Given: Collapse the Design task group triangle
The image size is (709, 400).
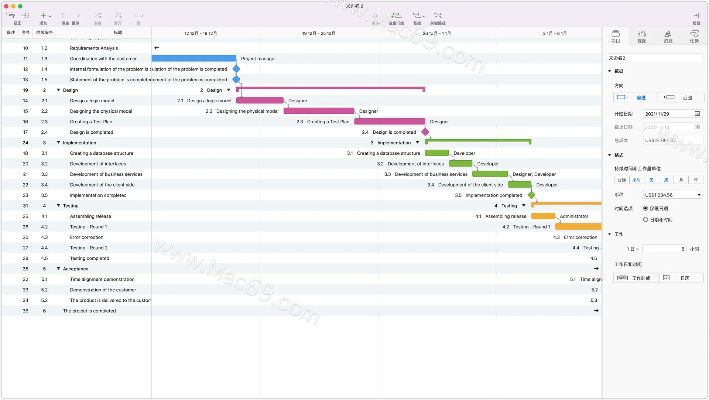Looking at the screenshot, I should tap(59, 90).
